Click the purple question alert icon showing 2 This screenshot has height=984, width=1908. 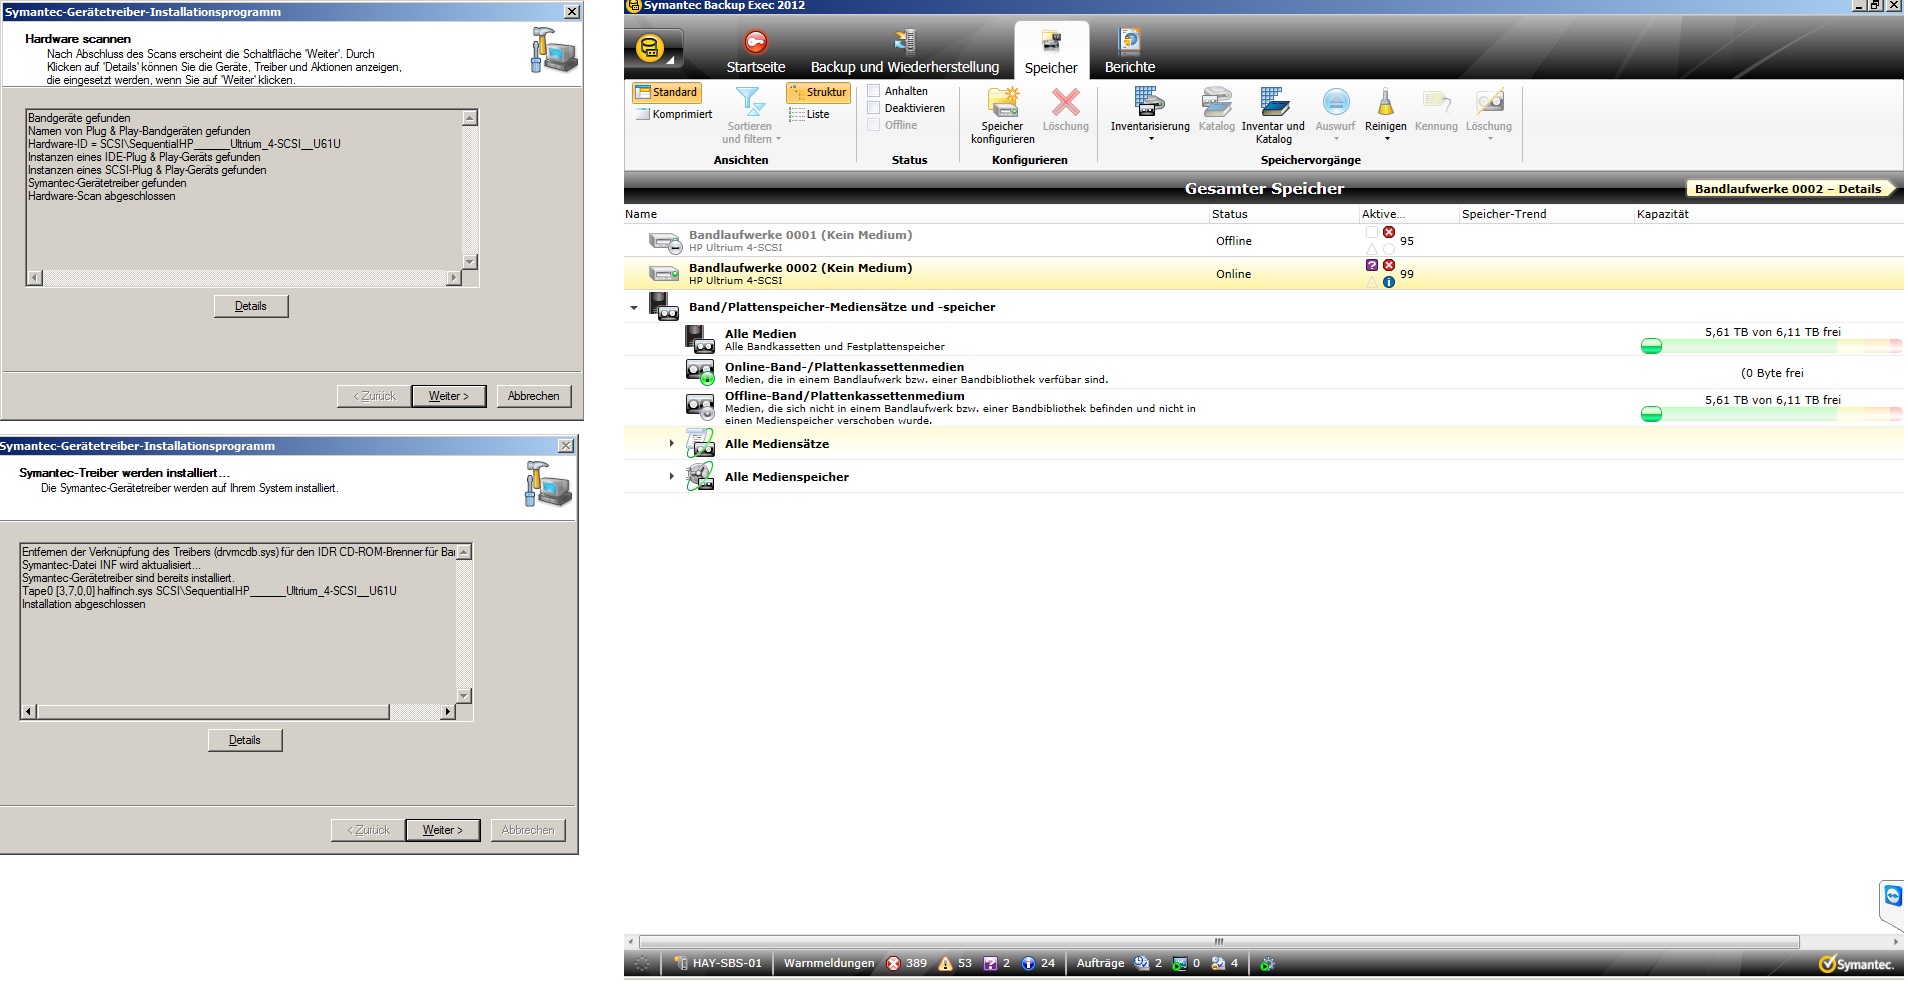[990, 964]
